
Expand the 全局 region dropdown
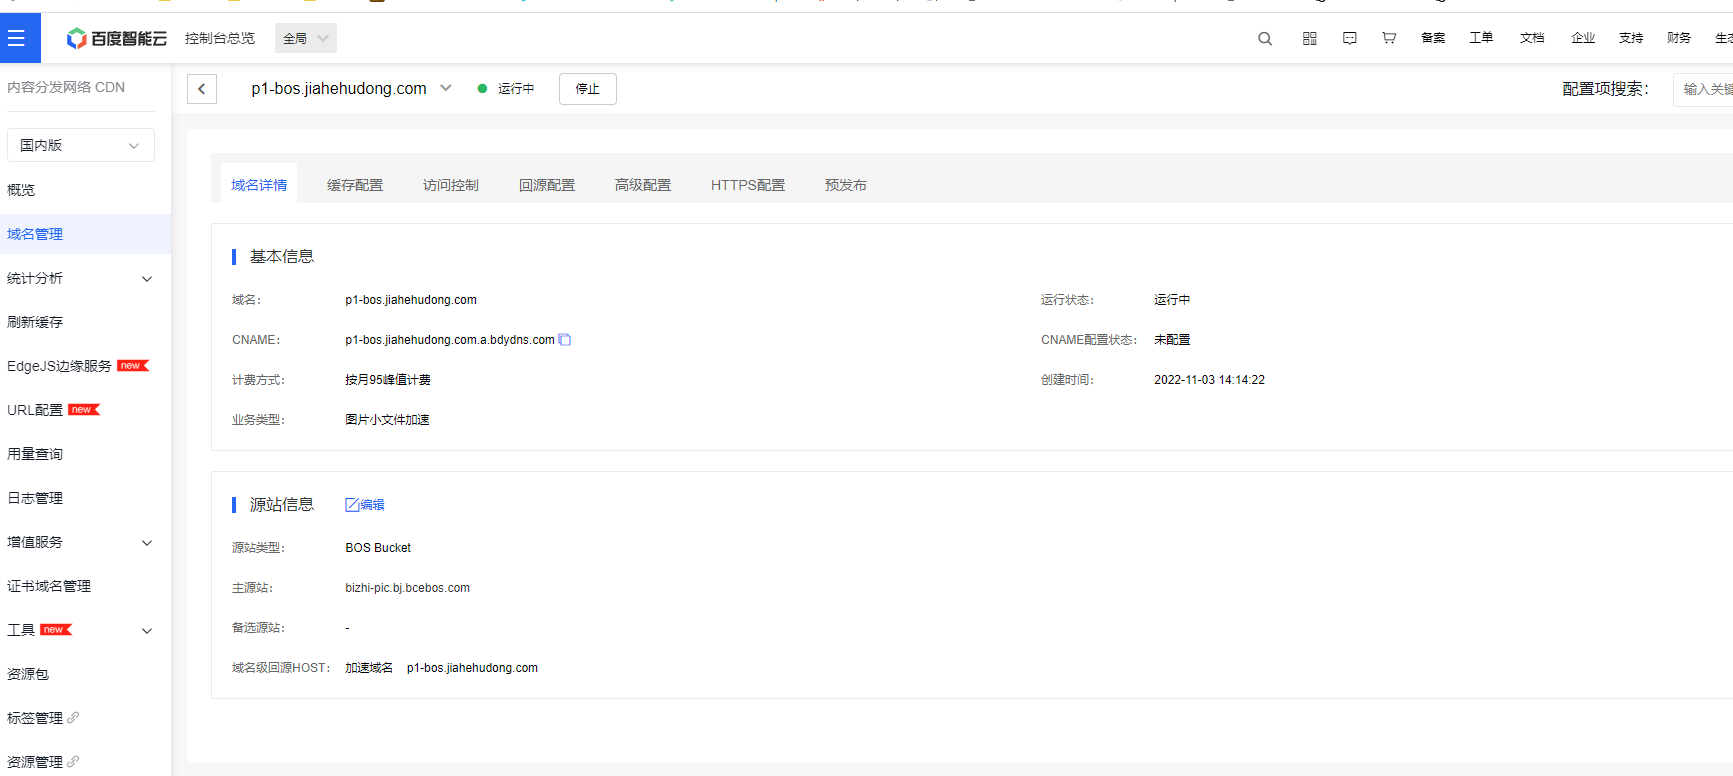[x=306, y=38]
